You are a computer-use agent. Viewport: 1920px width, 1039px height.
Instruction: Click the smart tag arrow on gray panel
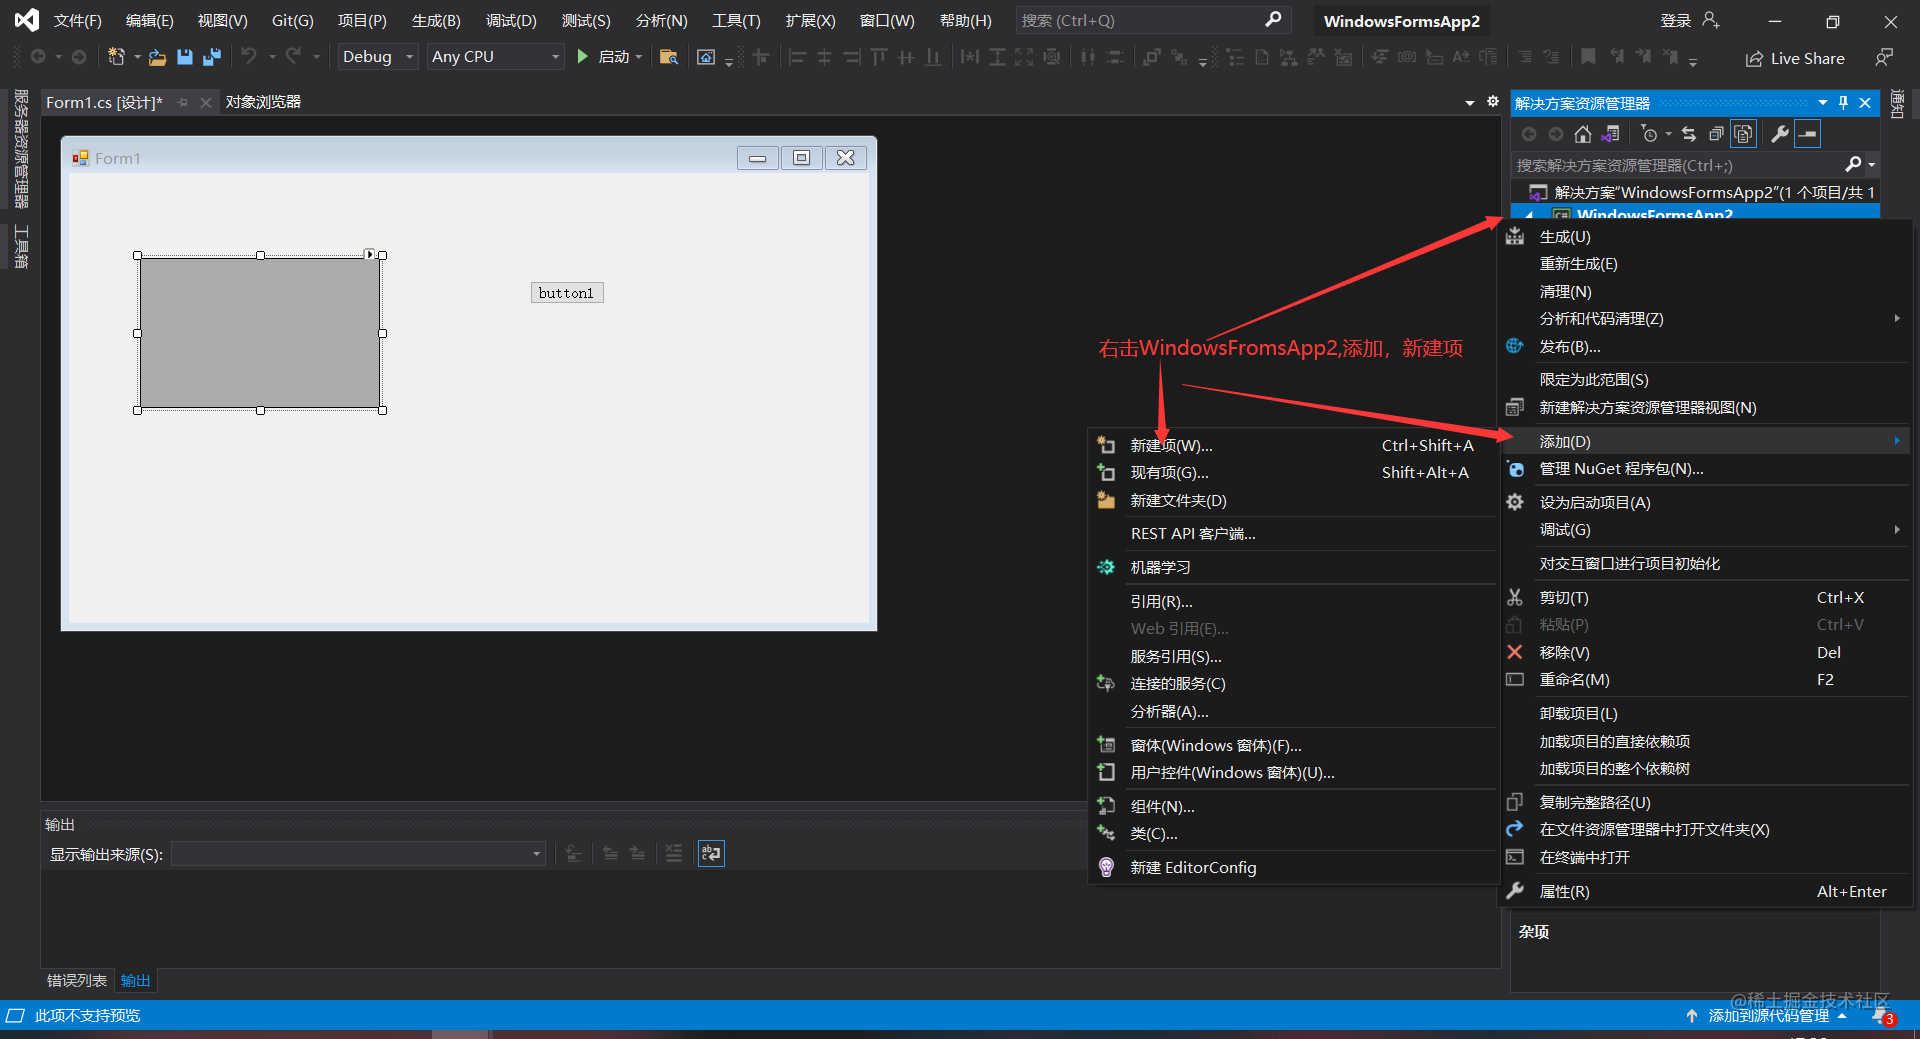pos(370,254)
